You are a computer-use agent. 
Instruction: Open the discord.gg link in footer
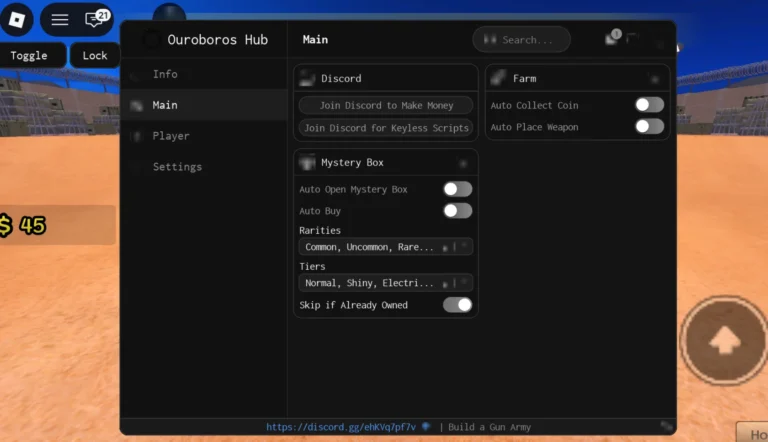click(341, 427)
